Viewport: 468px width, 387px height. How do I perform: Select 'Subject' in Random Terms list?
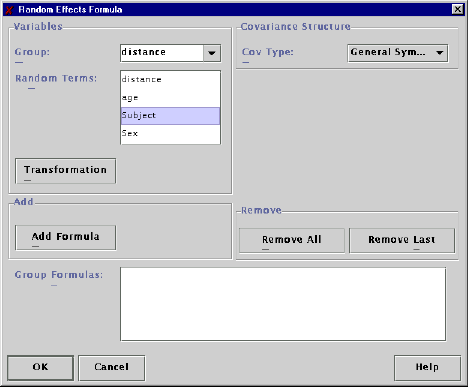pyautogui.click(x=170, y=116)
